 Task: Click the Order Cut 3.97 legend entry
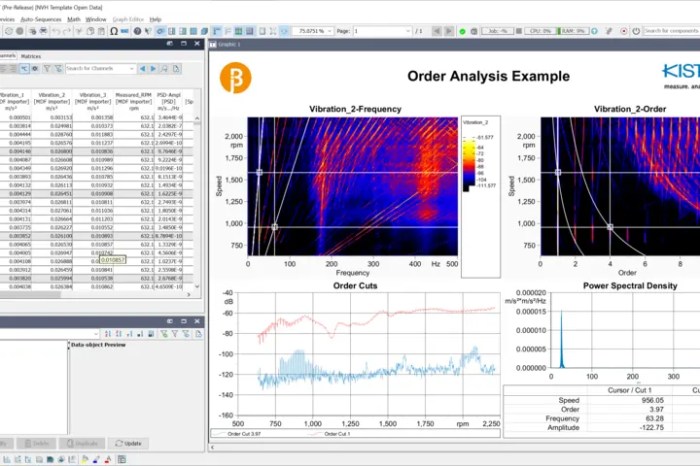click(244, 434)
